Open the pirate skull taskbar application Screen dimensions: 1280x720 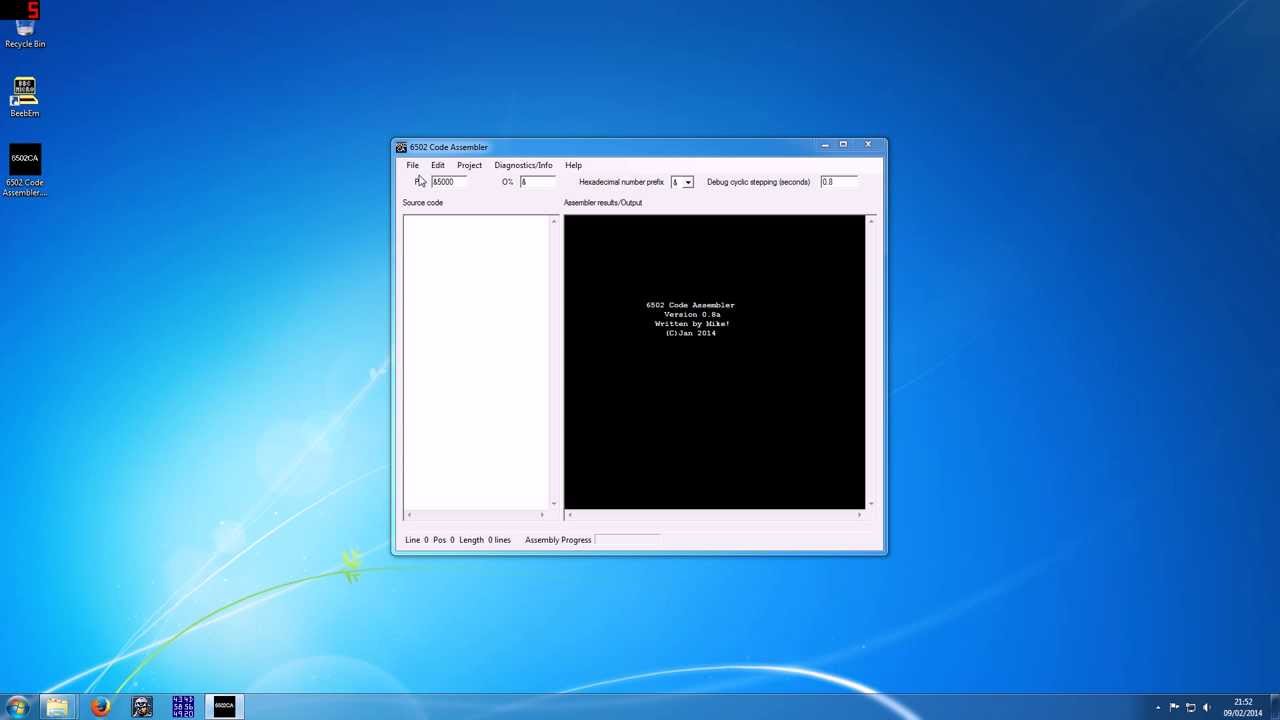point(142,707)
